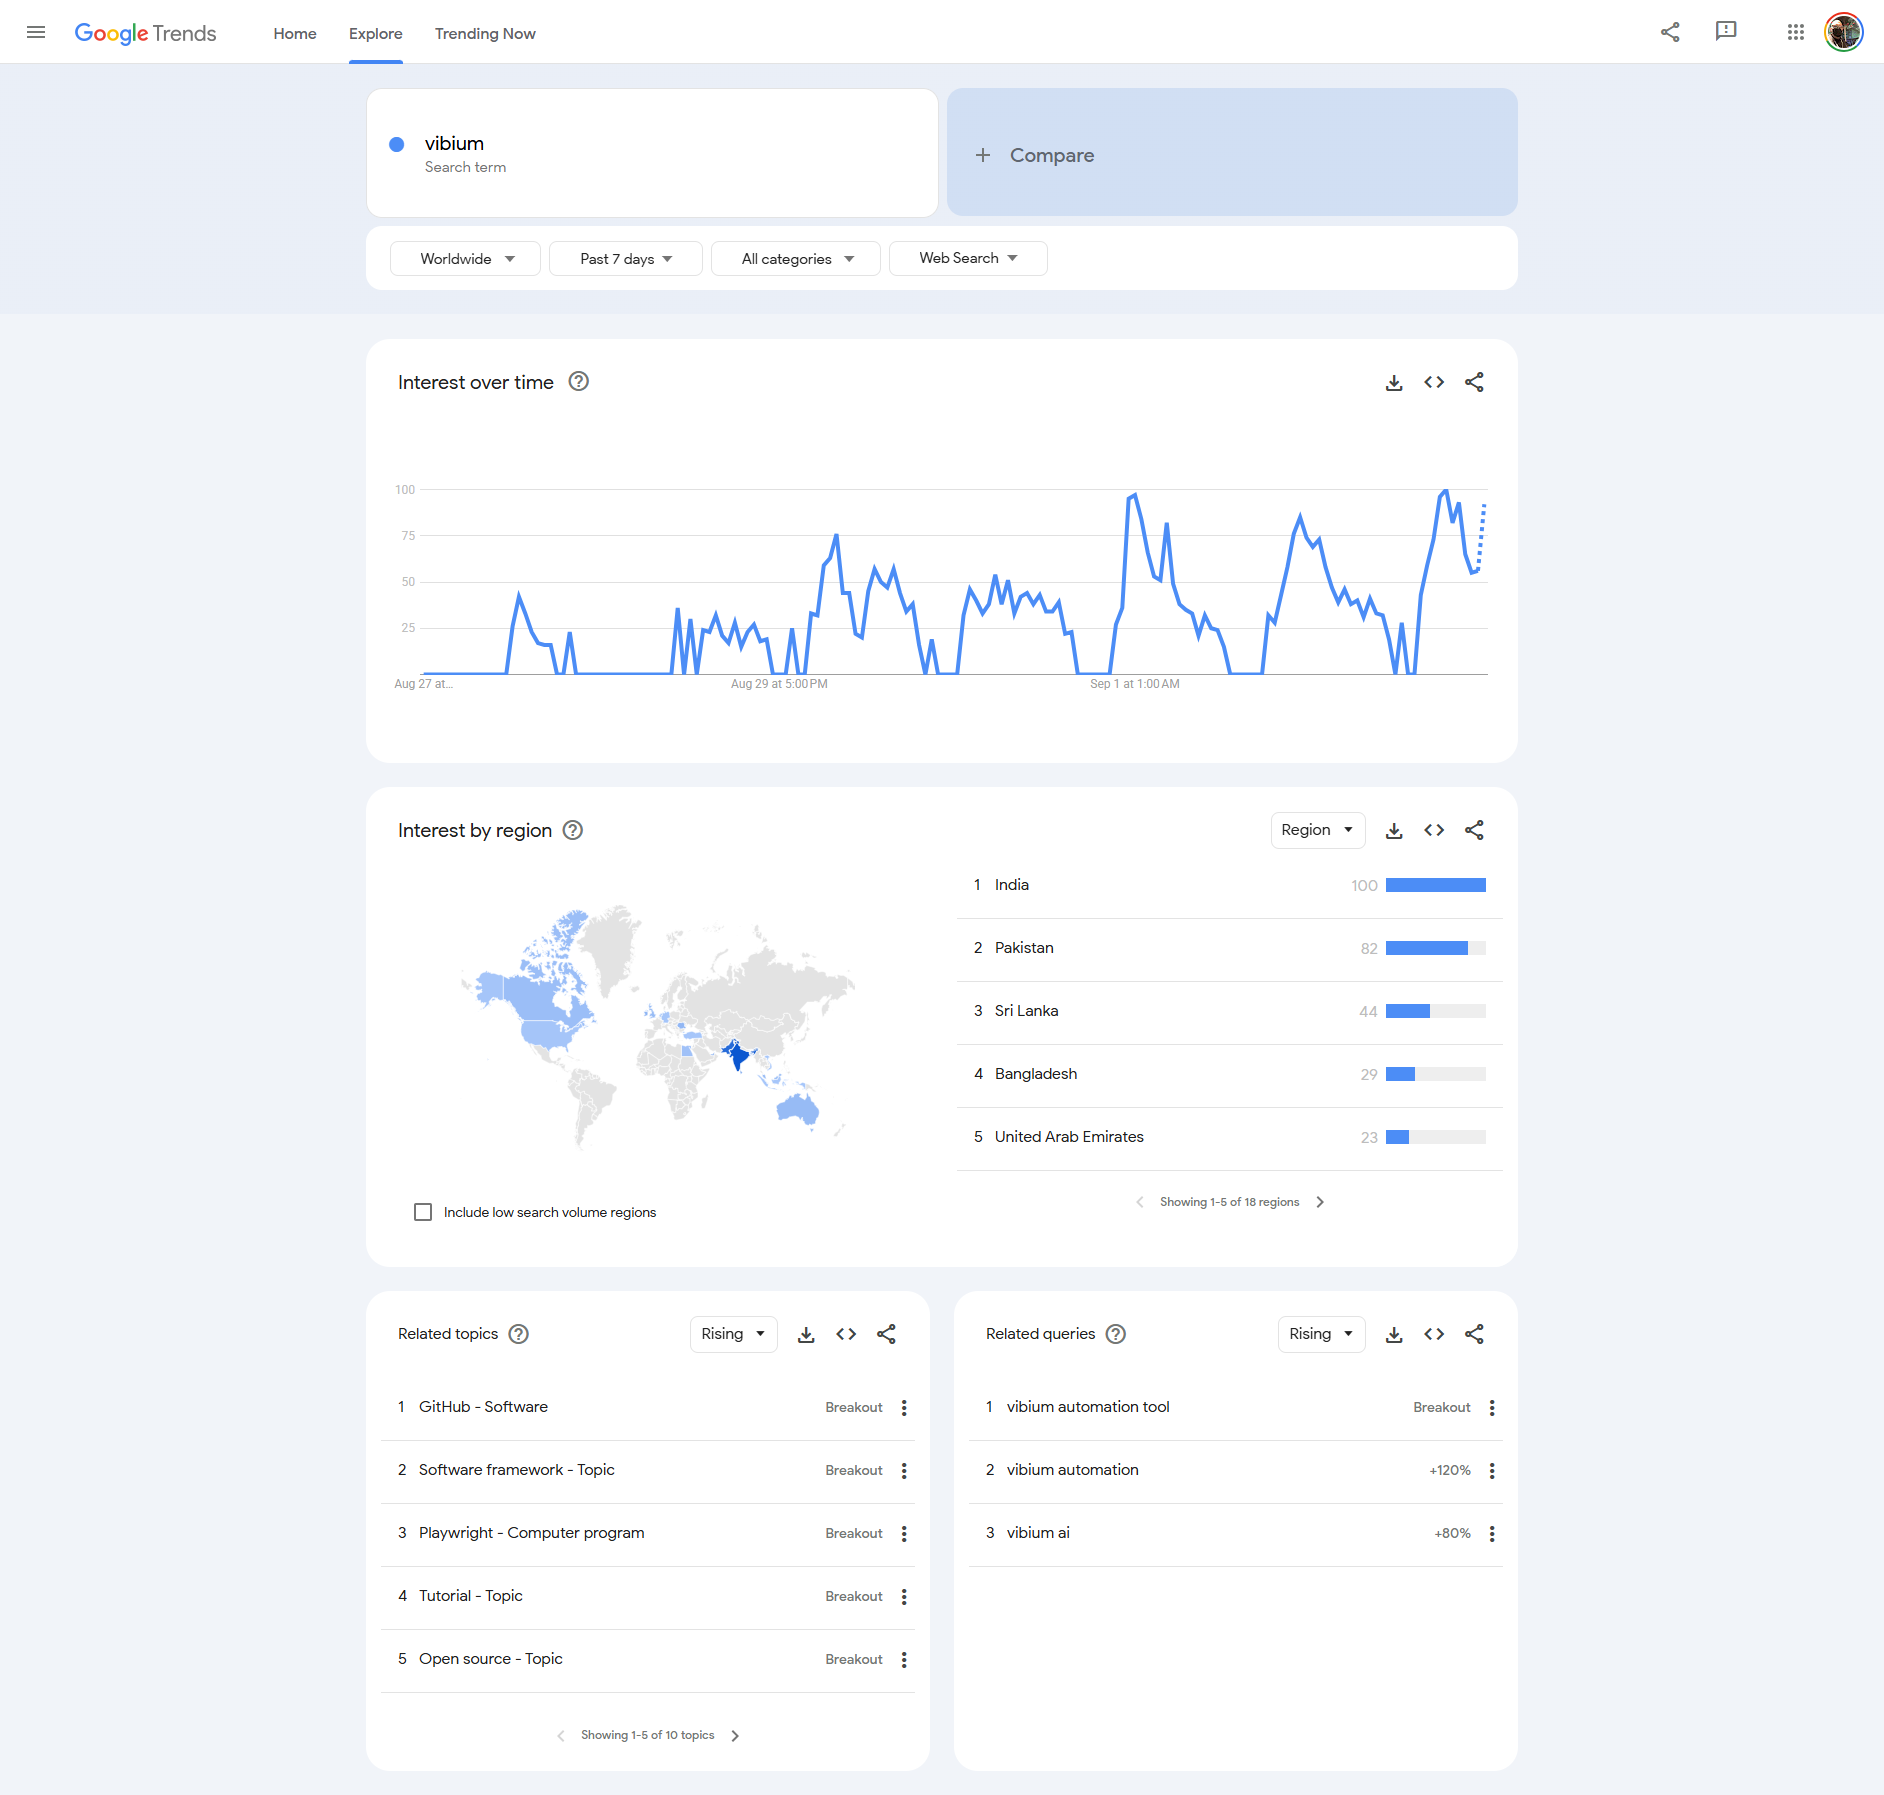Screen dimensions: 1884x1795
Task: Open the main hamburger menu
Action: (x=36, y=32)
